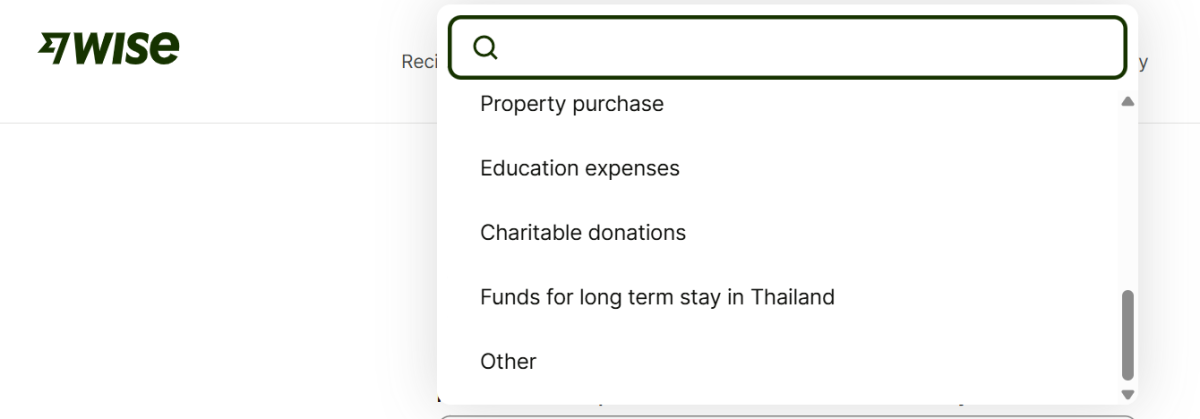Click the magnifying glass search icon
This screenshot has height=419, width=1200.
pos(485,48)
